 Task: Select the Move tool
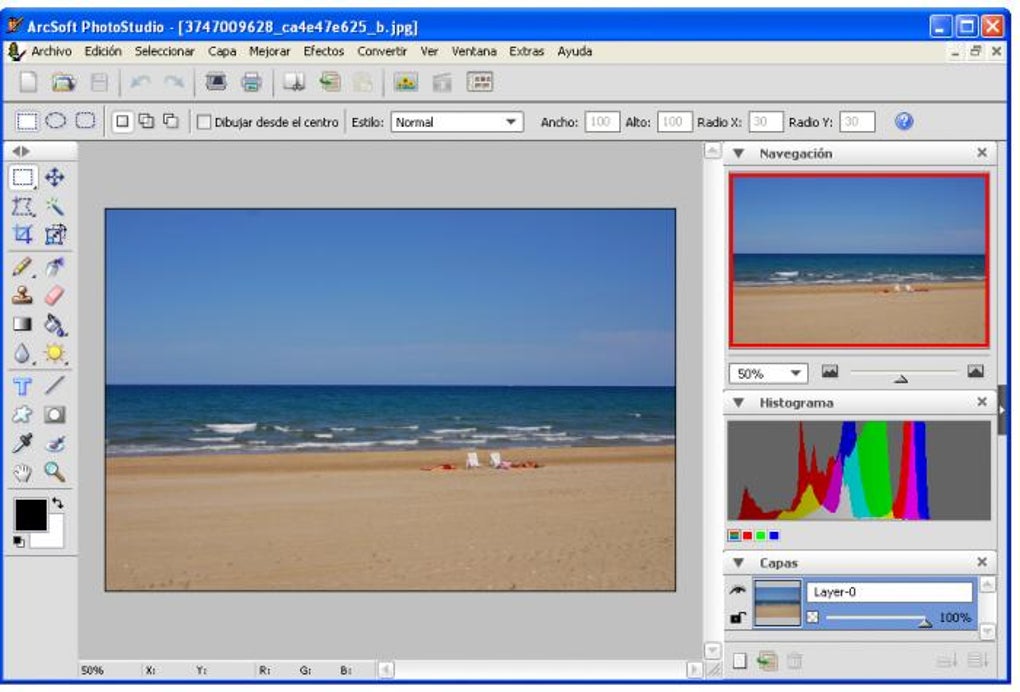point(55,177)
